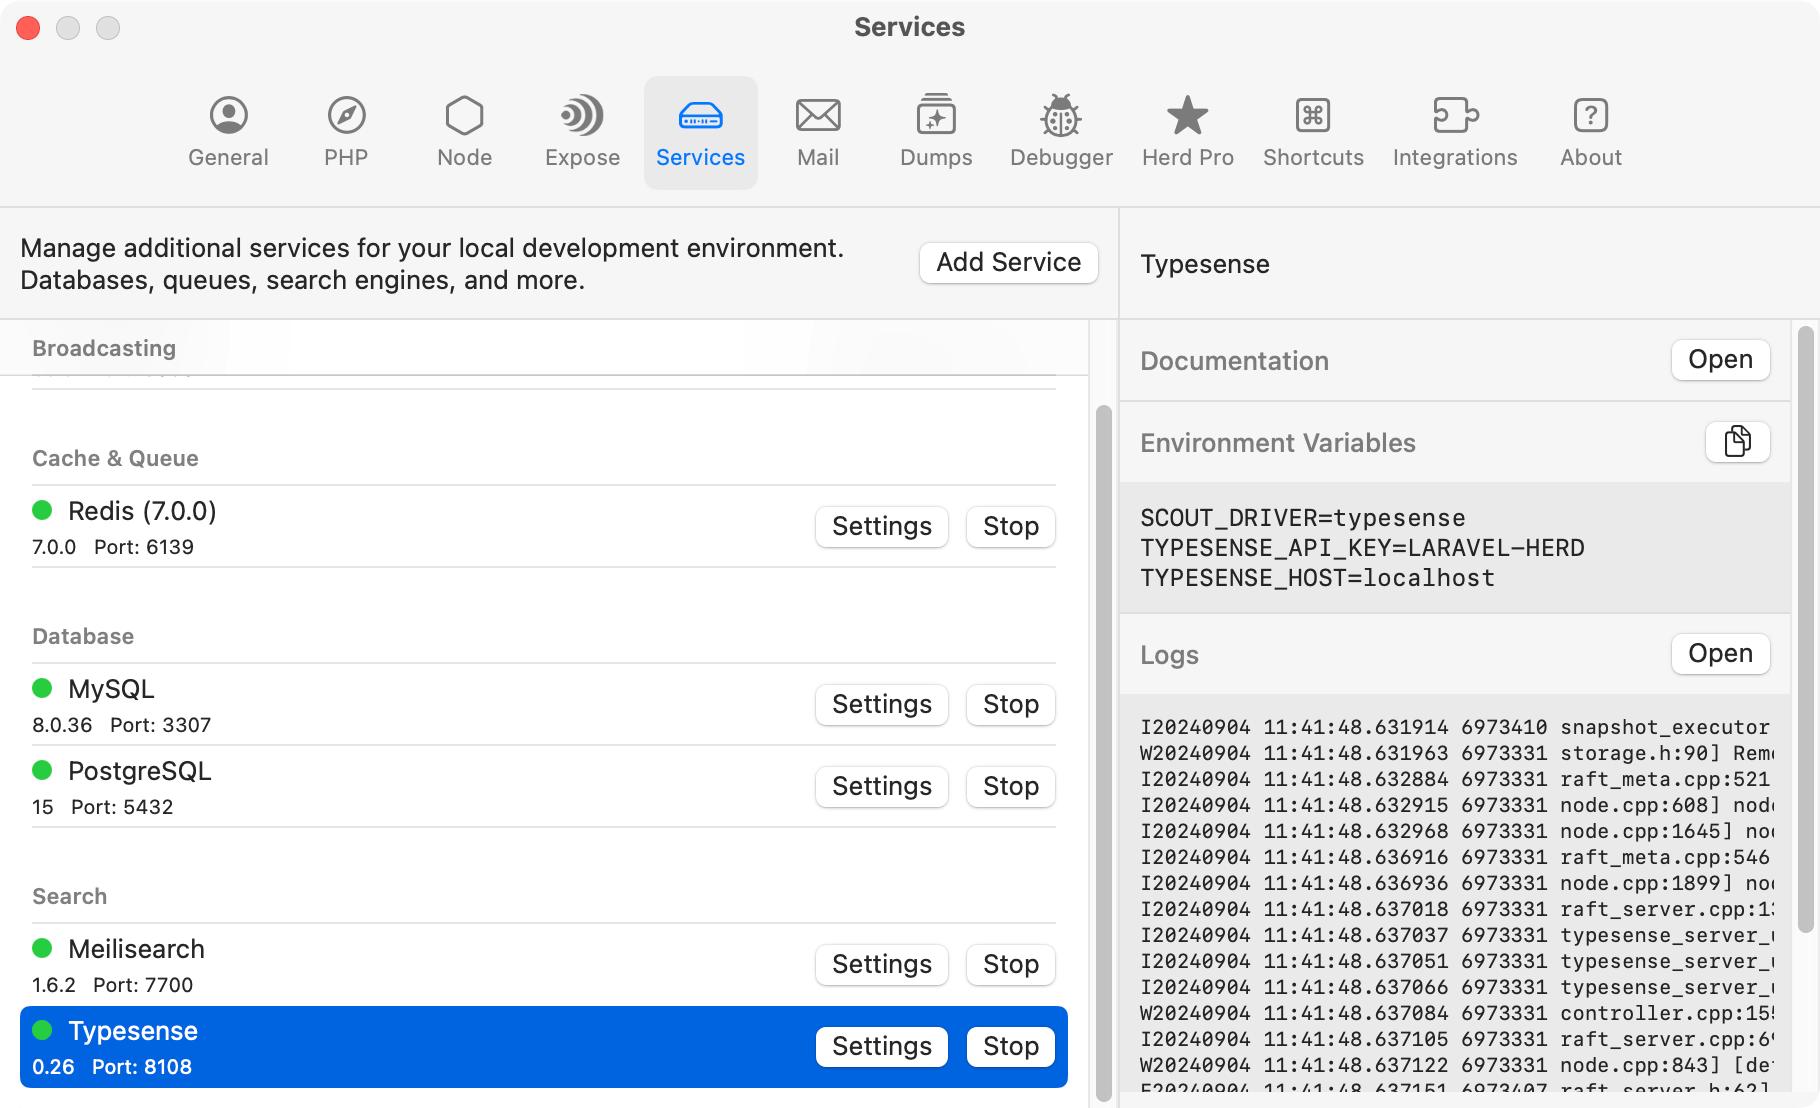1820x1108 pixels.
Task: Open the Typesense documentation
Action: [x=1720, y=359]
